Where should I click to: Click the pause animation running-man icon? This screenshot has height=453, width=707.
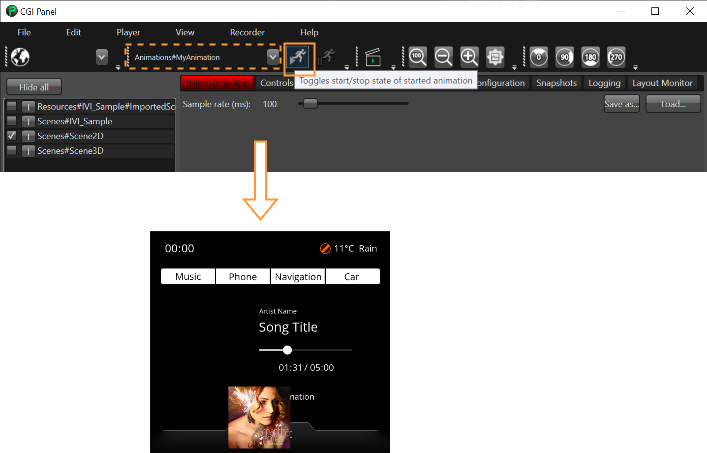tap(326, 57)
